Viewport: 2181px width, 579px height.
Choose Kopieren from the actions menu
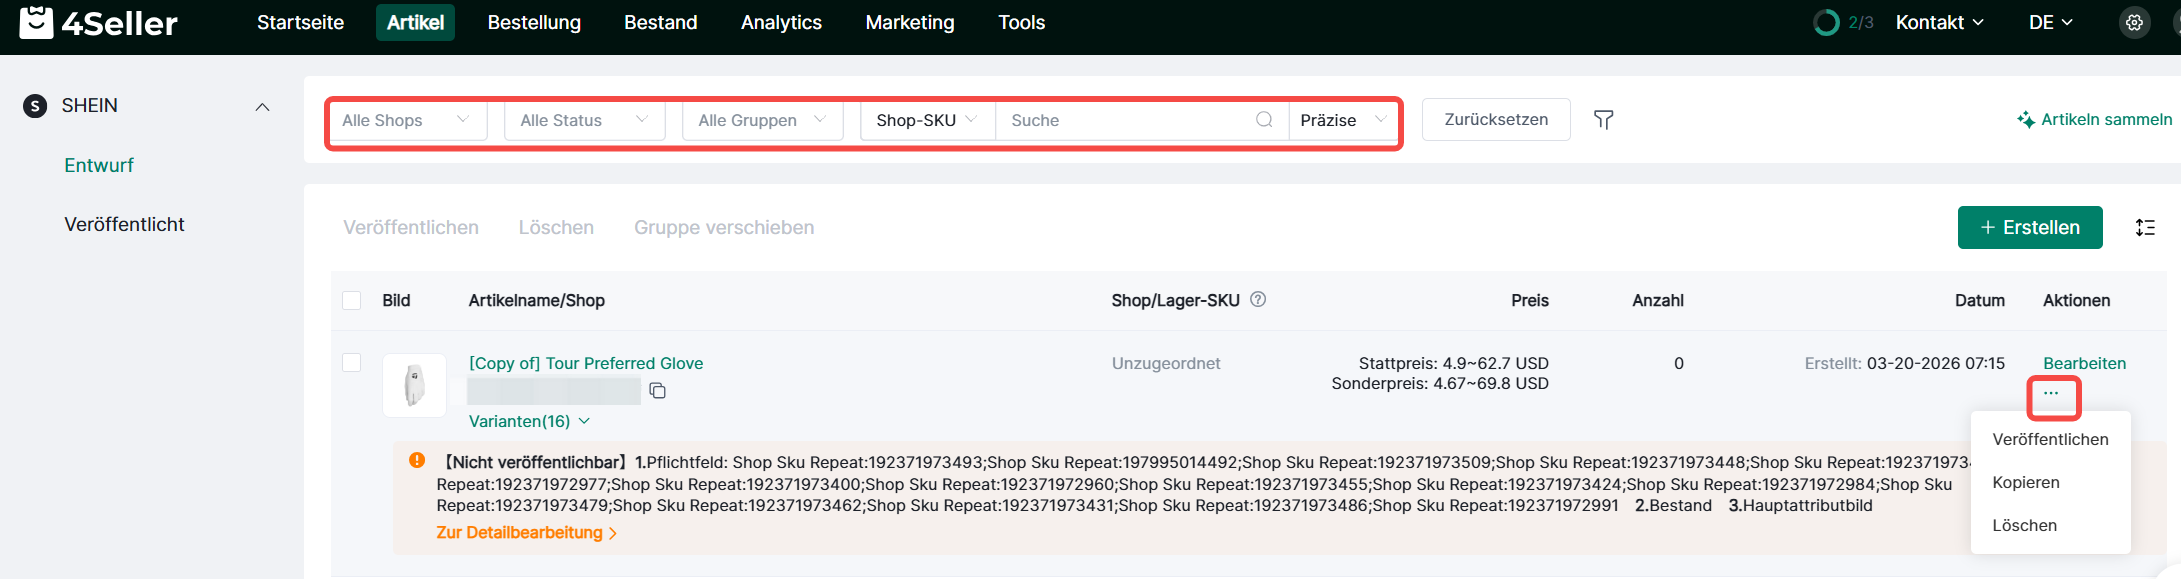click(x=2025, y=482)
